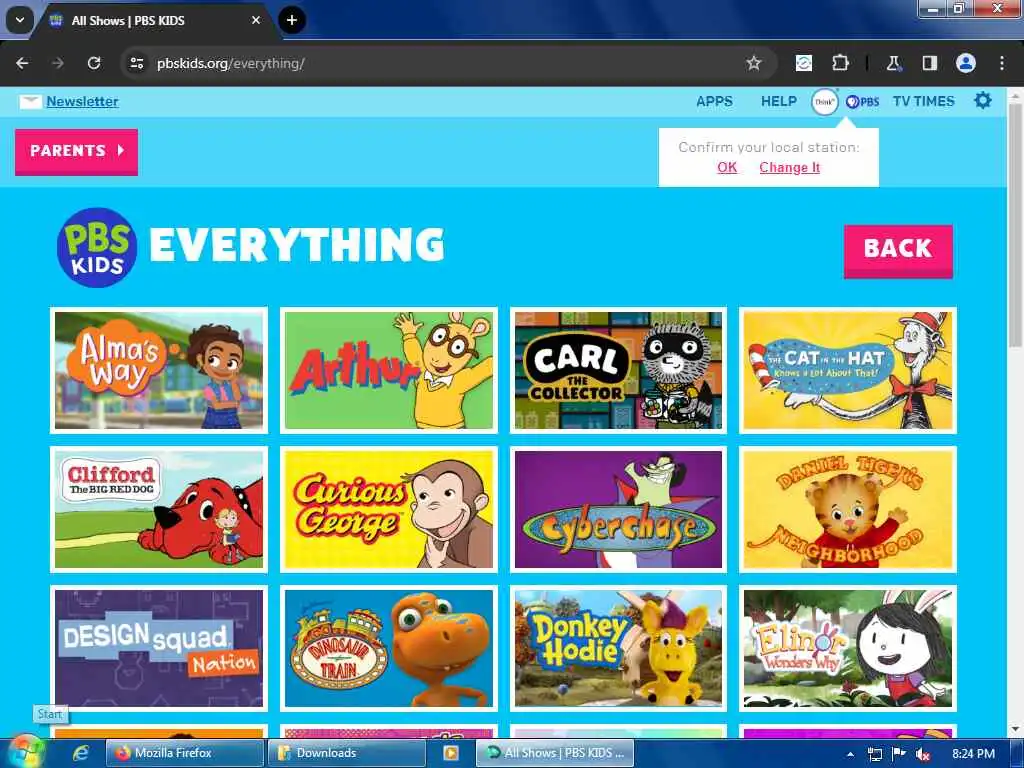The width and height of the screenshot is (1024, 768).
Task: Open TV TIMES in the top navigation
Action: point(923,101)
